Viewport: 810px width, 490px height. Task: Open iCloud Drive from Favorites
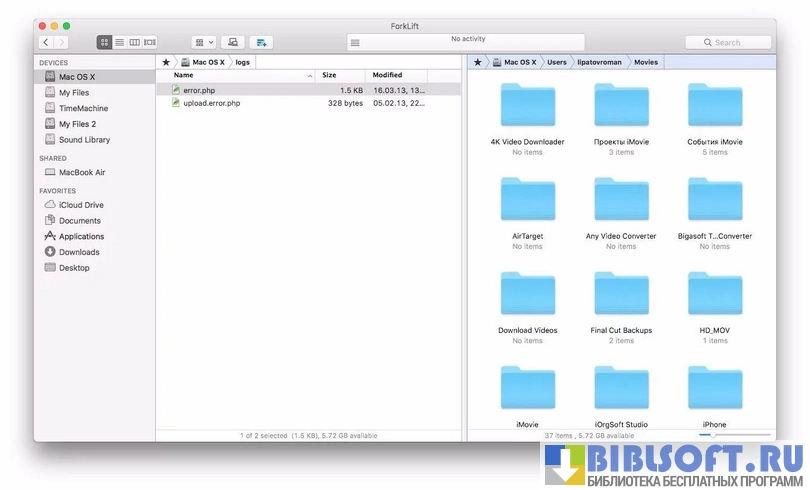(81, 205)
